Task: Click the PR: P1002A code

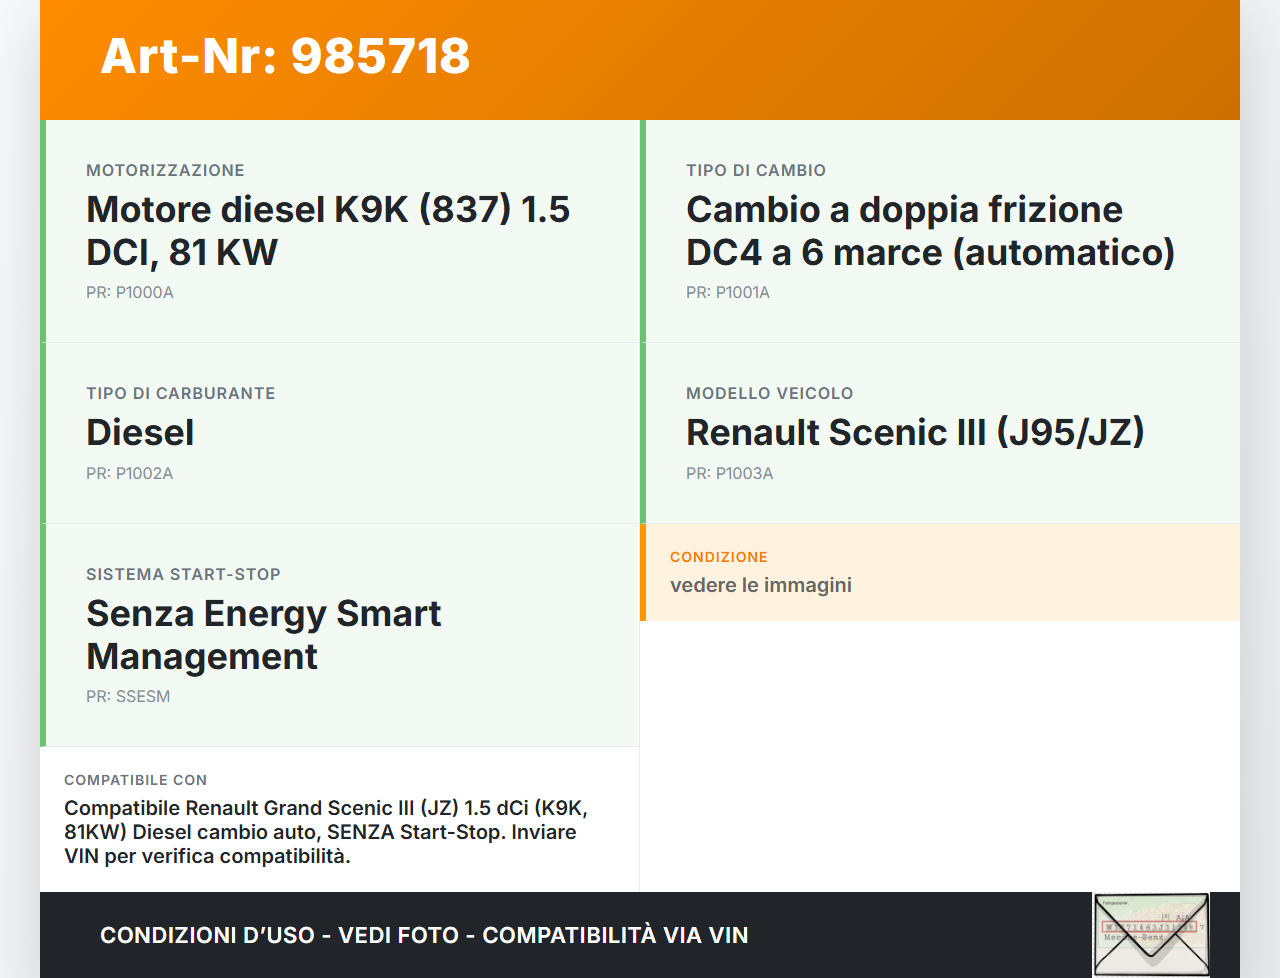Action: click(x=130, y=474)
